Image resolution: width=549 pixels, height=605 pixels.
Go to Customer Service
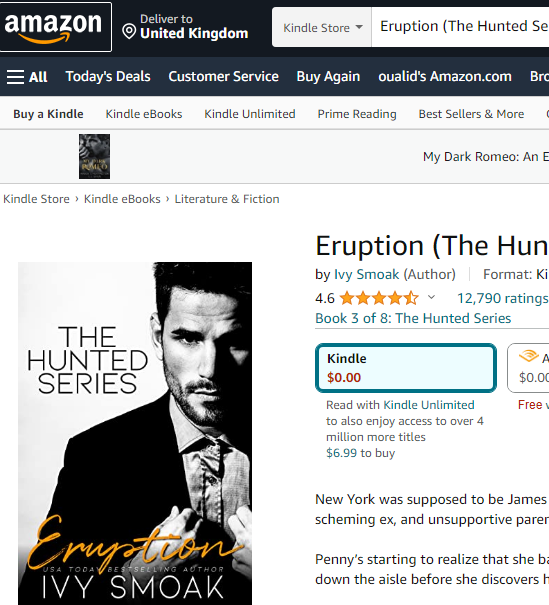pyautogui.click(x=223, y=76)
